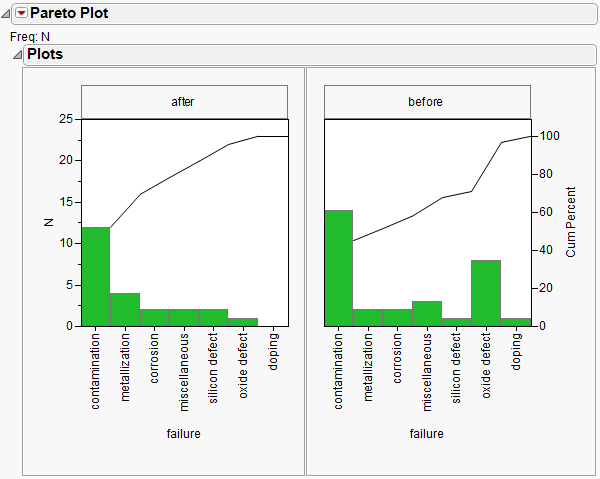
Task: Select the 'after' panel header
Action: pos(184,102)
